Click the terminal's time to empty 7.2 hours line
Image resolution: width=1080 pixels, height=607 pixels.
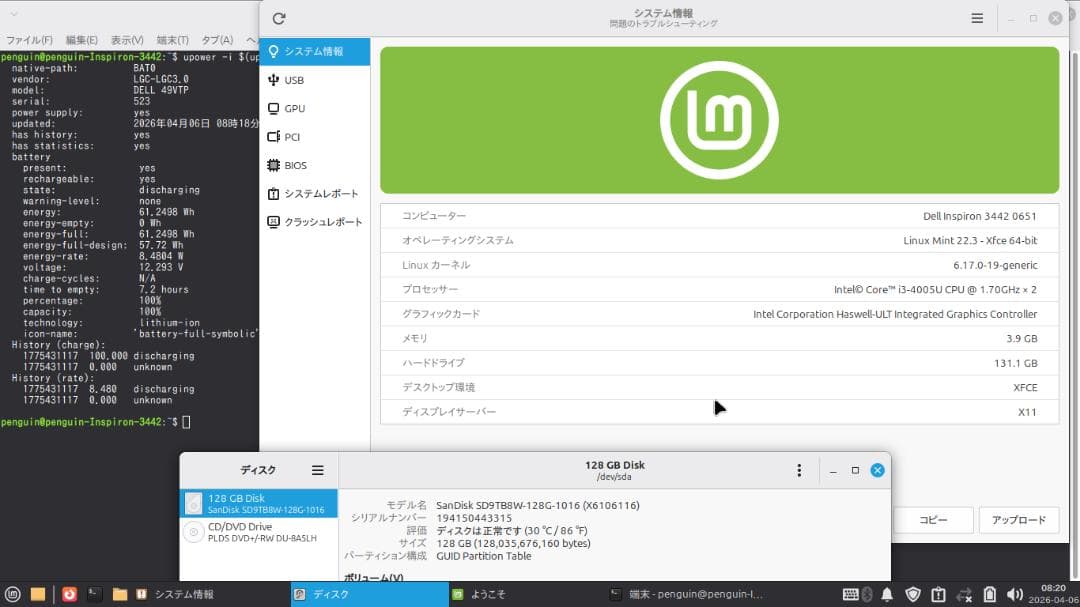105,289
